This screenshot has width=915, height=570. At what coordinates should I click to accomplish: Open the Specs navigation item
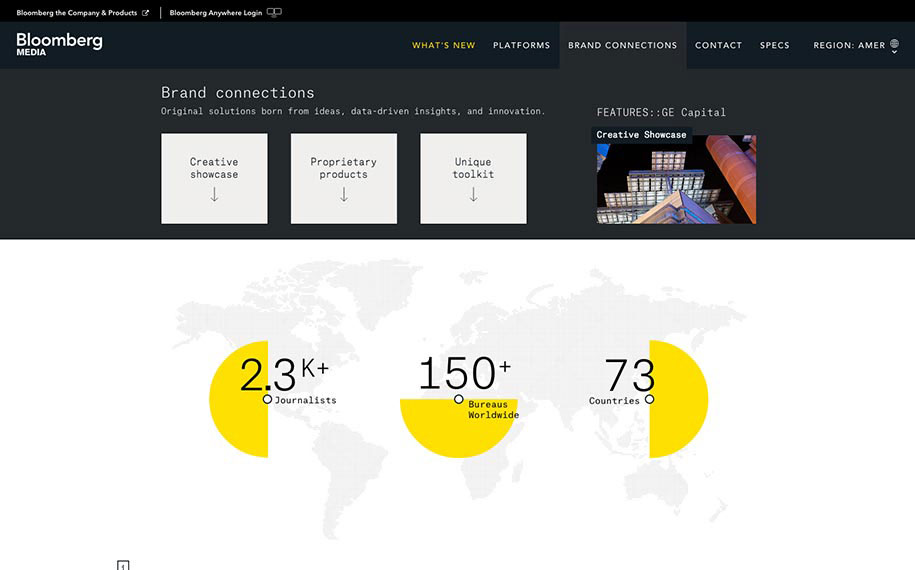[x=774, y=45]
